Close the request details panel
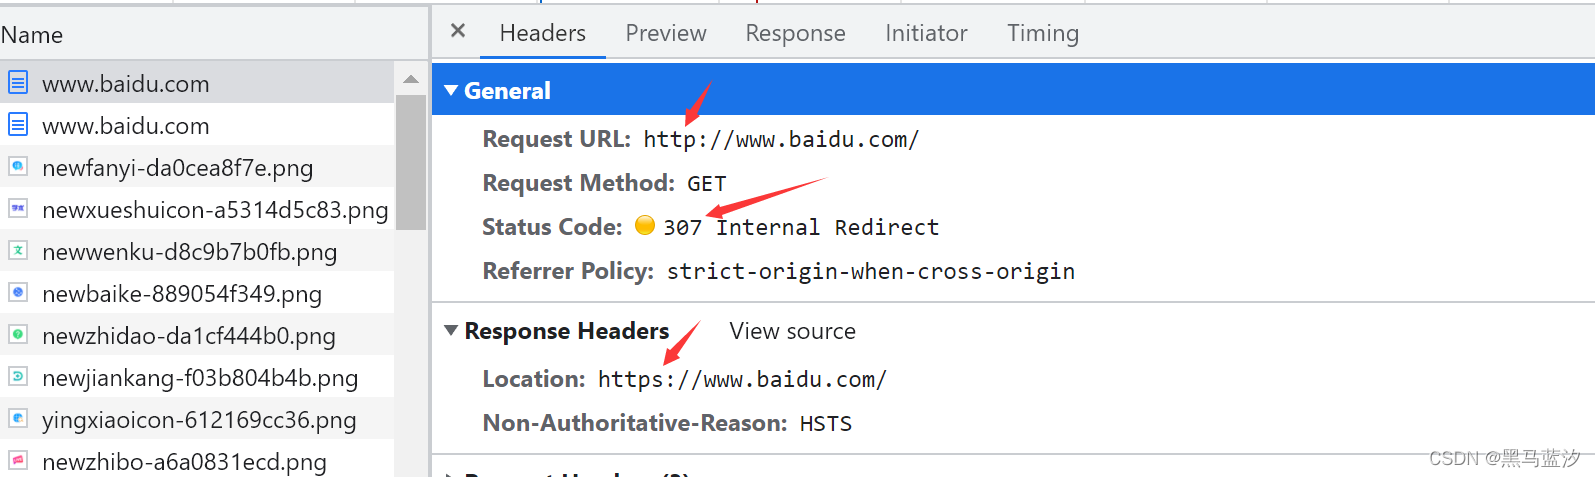Viewport: 1595px width, 477px height. click(458, 31)
